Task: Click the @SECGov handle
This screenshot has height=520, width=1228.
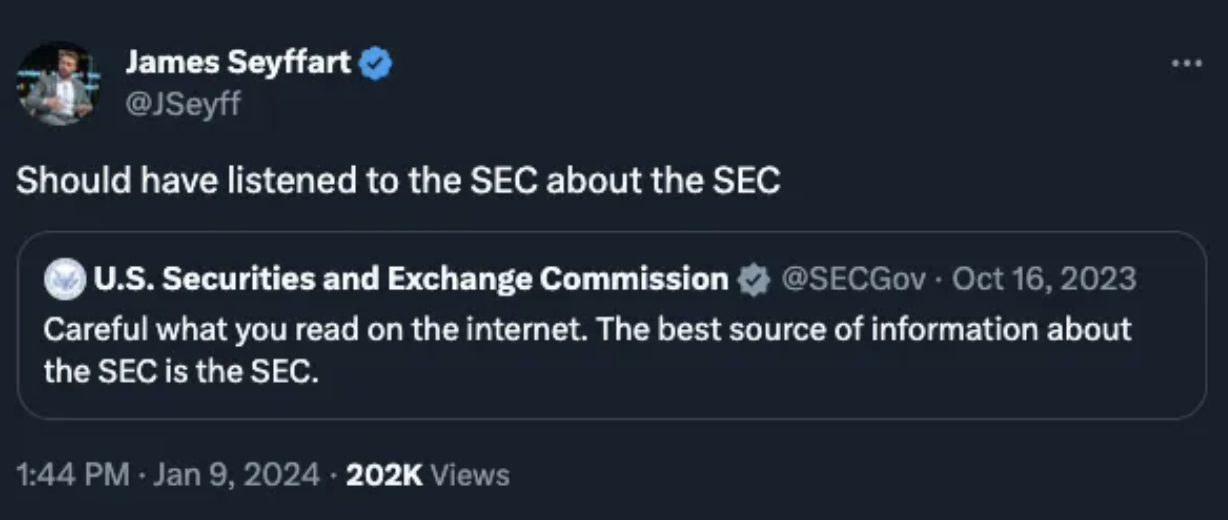Action: point(852,279)
